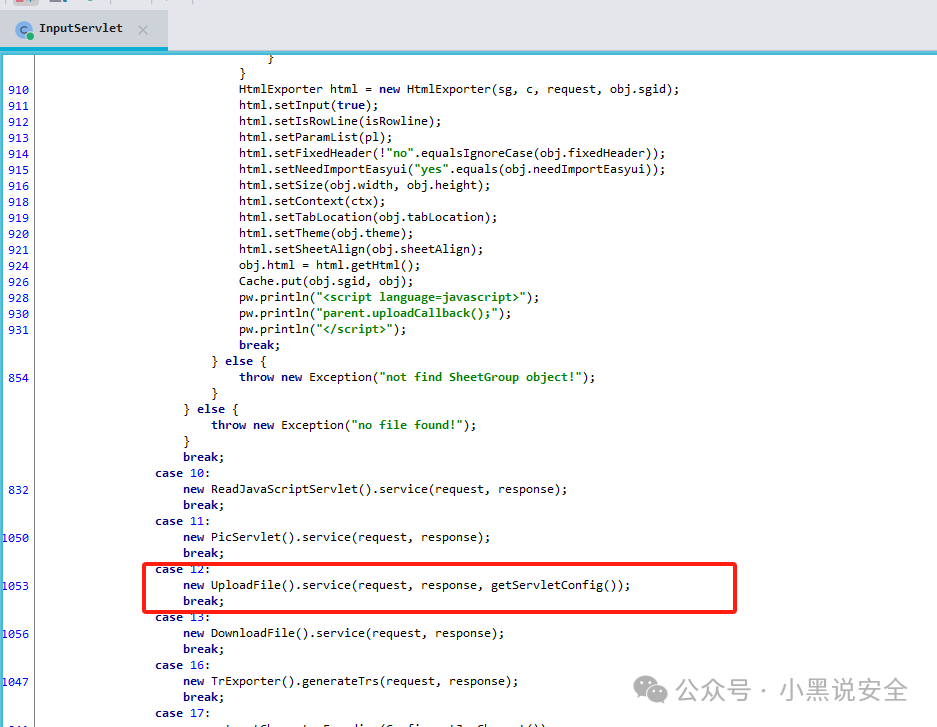Click gutter line number 1050

point(15,538)
